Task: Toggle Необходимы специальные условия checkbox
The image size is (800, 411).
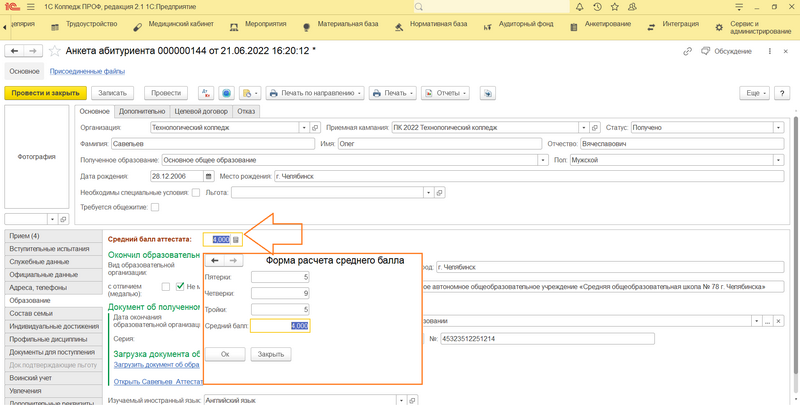Action: coord(196,191)
